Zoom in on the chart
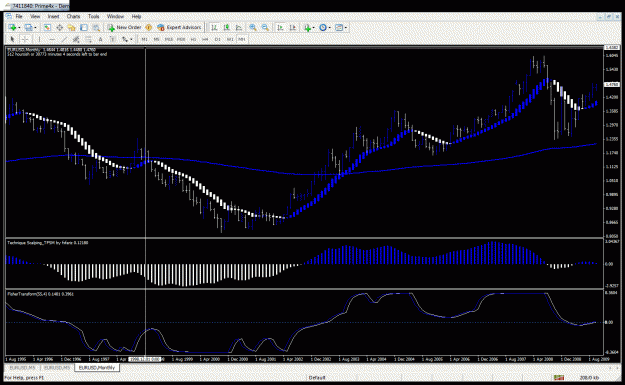625x385 pixels. [253, 28]
